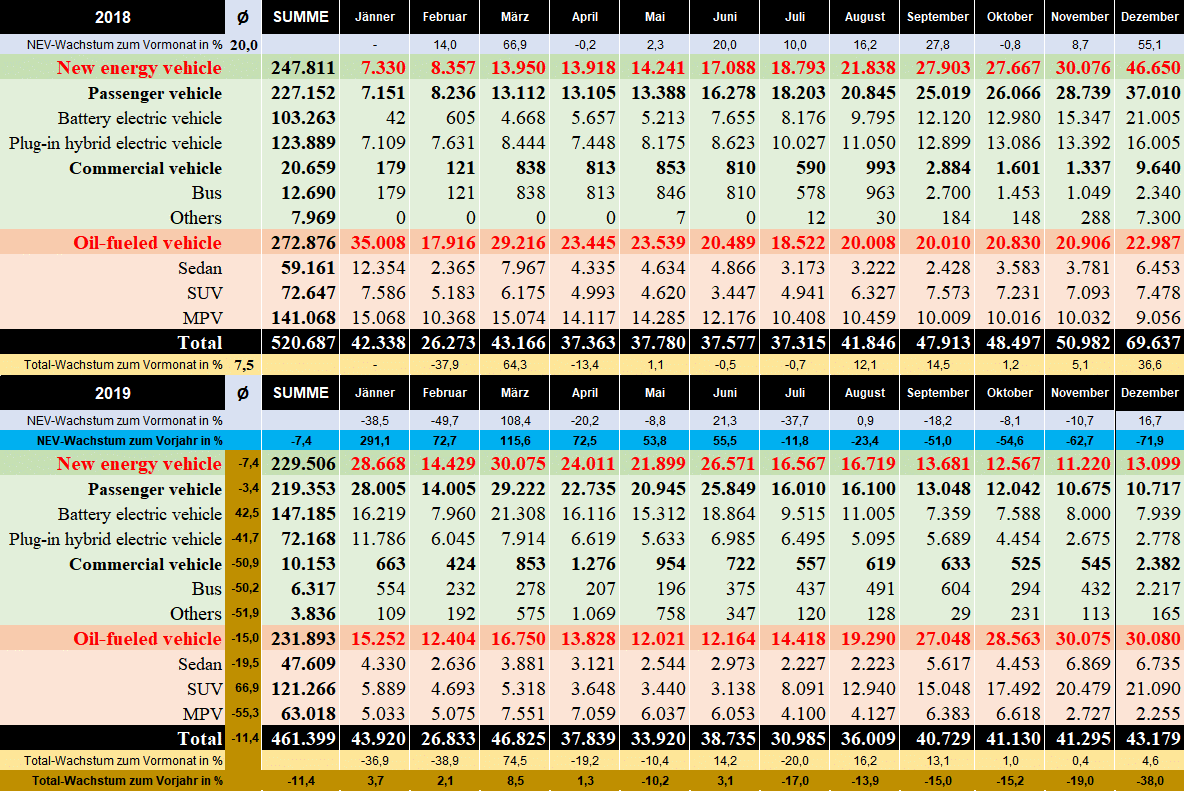Click the 2019 Passenger vehicle sum 219.353
Screen dimensions: 1184x791
tap(303, 489)
